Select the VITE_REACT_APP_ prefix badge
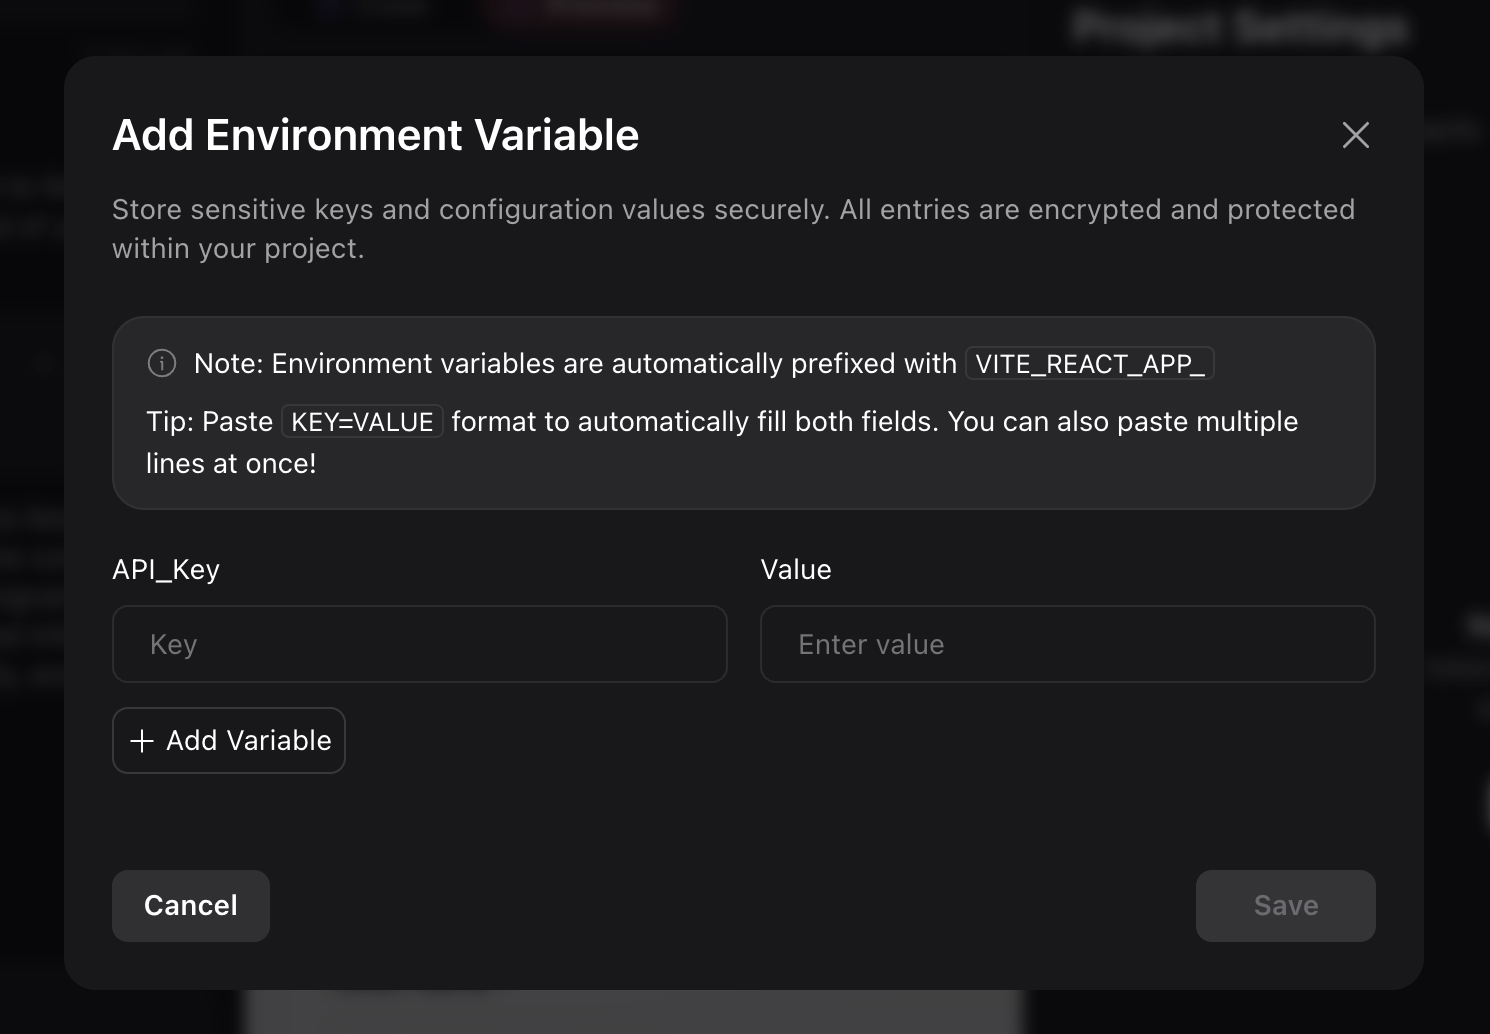 (x=1088, y=364)
